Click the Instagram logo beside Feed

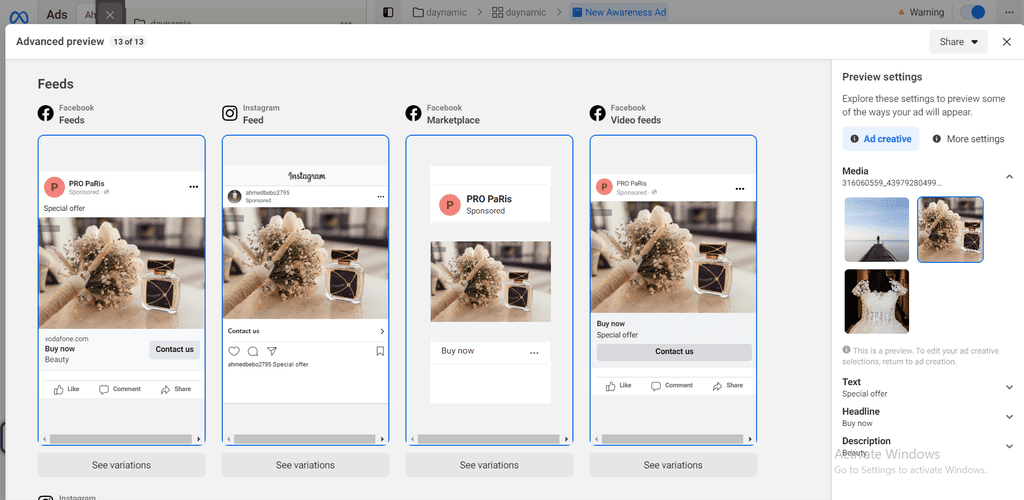pyautogui.click(x=230, y=114)
